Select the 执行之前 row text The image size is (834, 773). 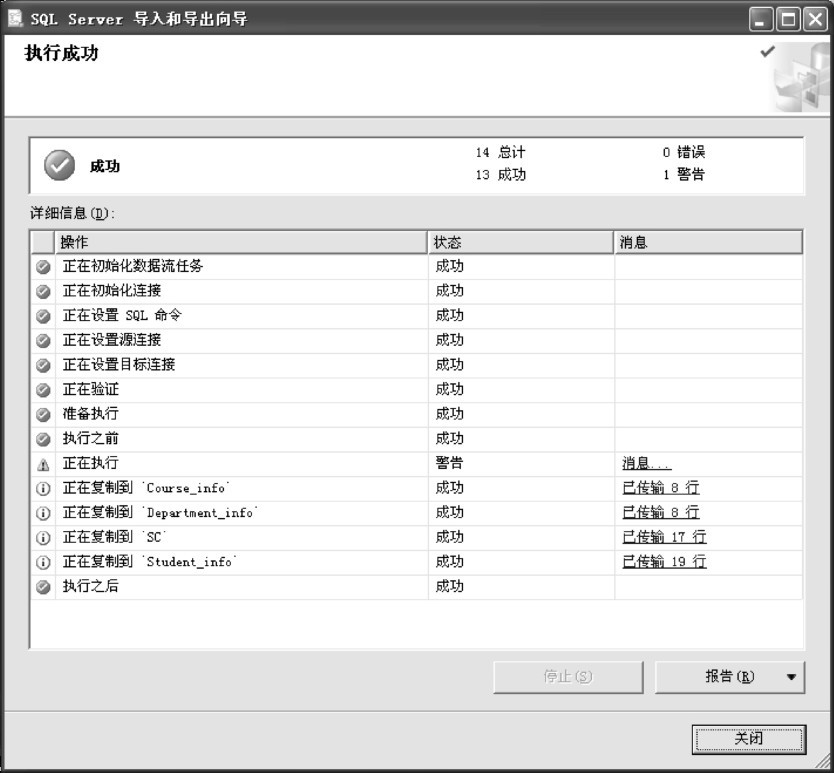coord(91,438)
